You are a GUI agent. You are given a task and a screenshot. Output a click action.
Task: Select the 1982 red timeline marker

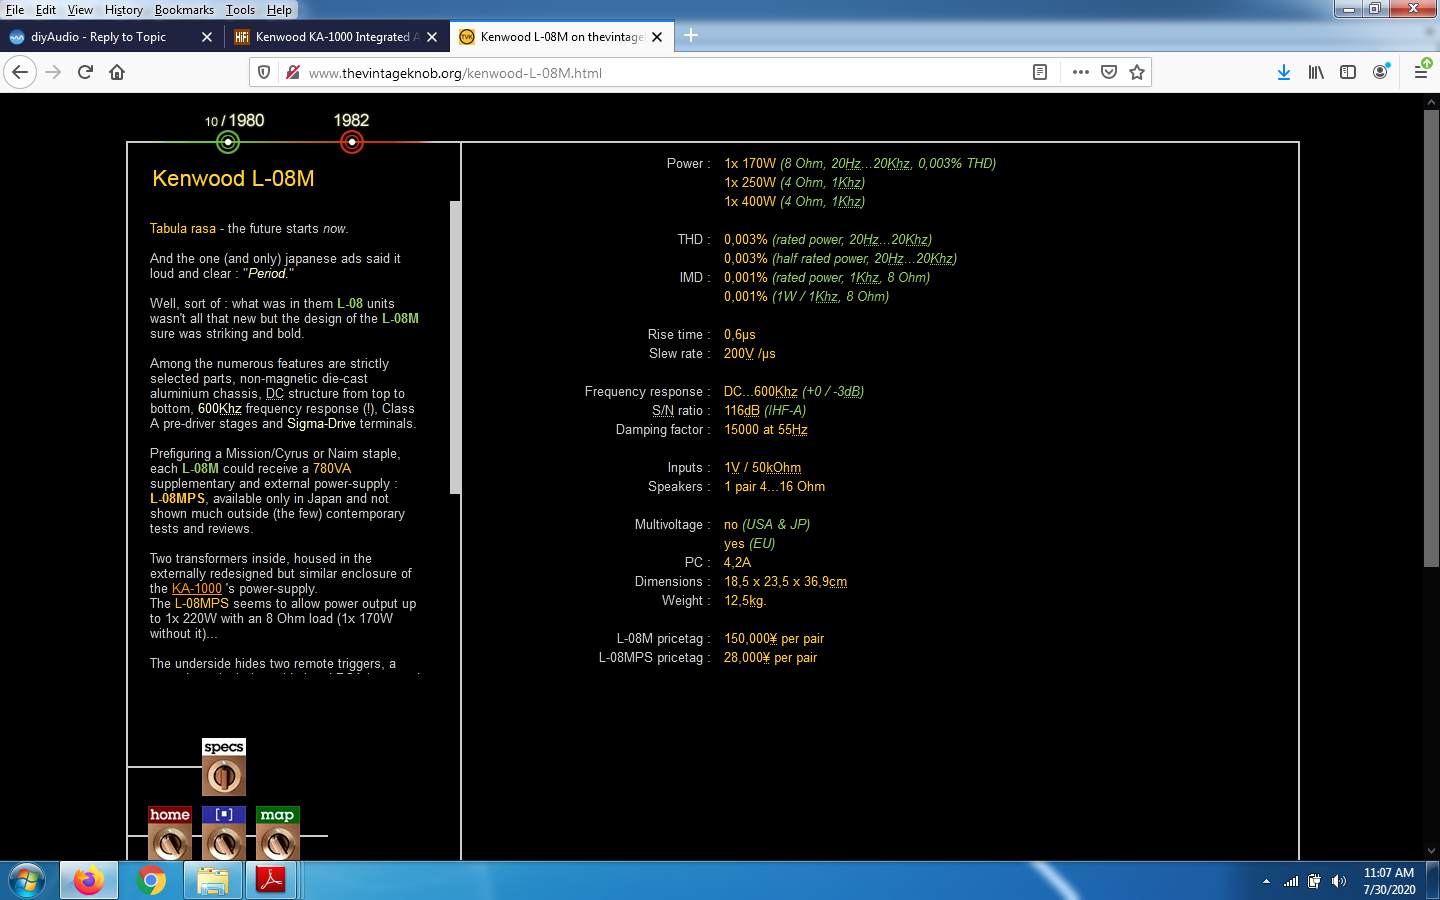tap(352, 142)
